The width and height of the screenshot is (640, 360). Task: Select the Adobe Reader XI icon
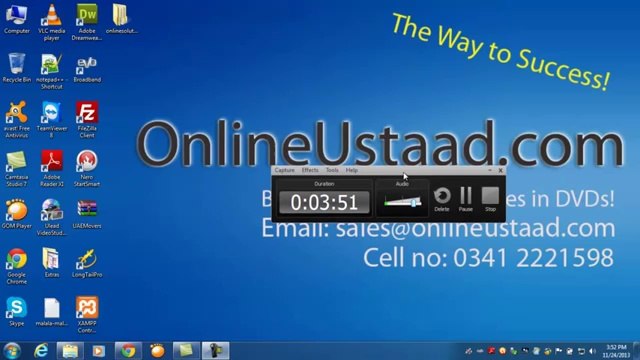pyautogui.click(x=51, y=169)
